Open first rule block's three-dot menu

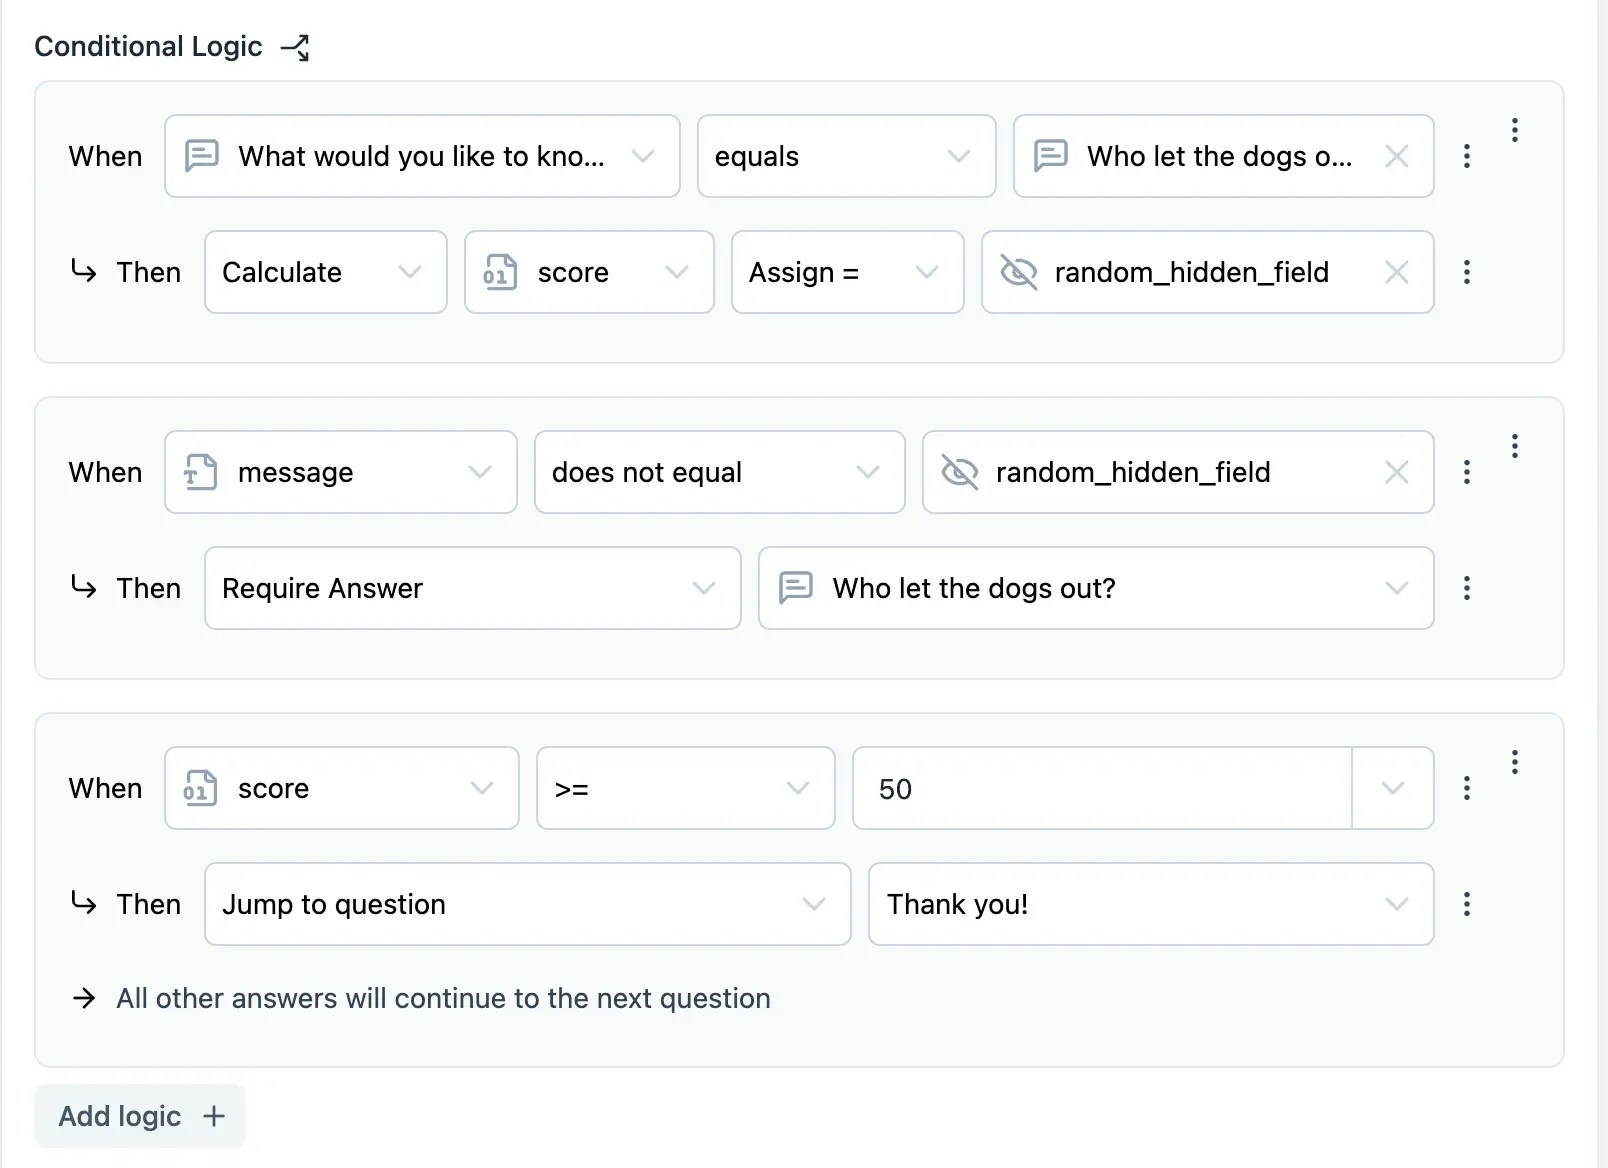click(1515, 130)
